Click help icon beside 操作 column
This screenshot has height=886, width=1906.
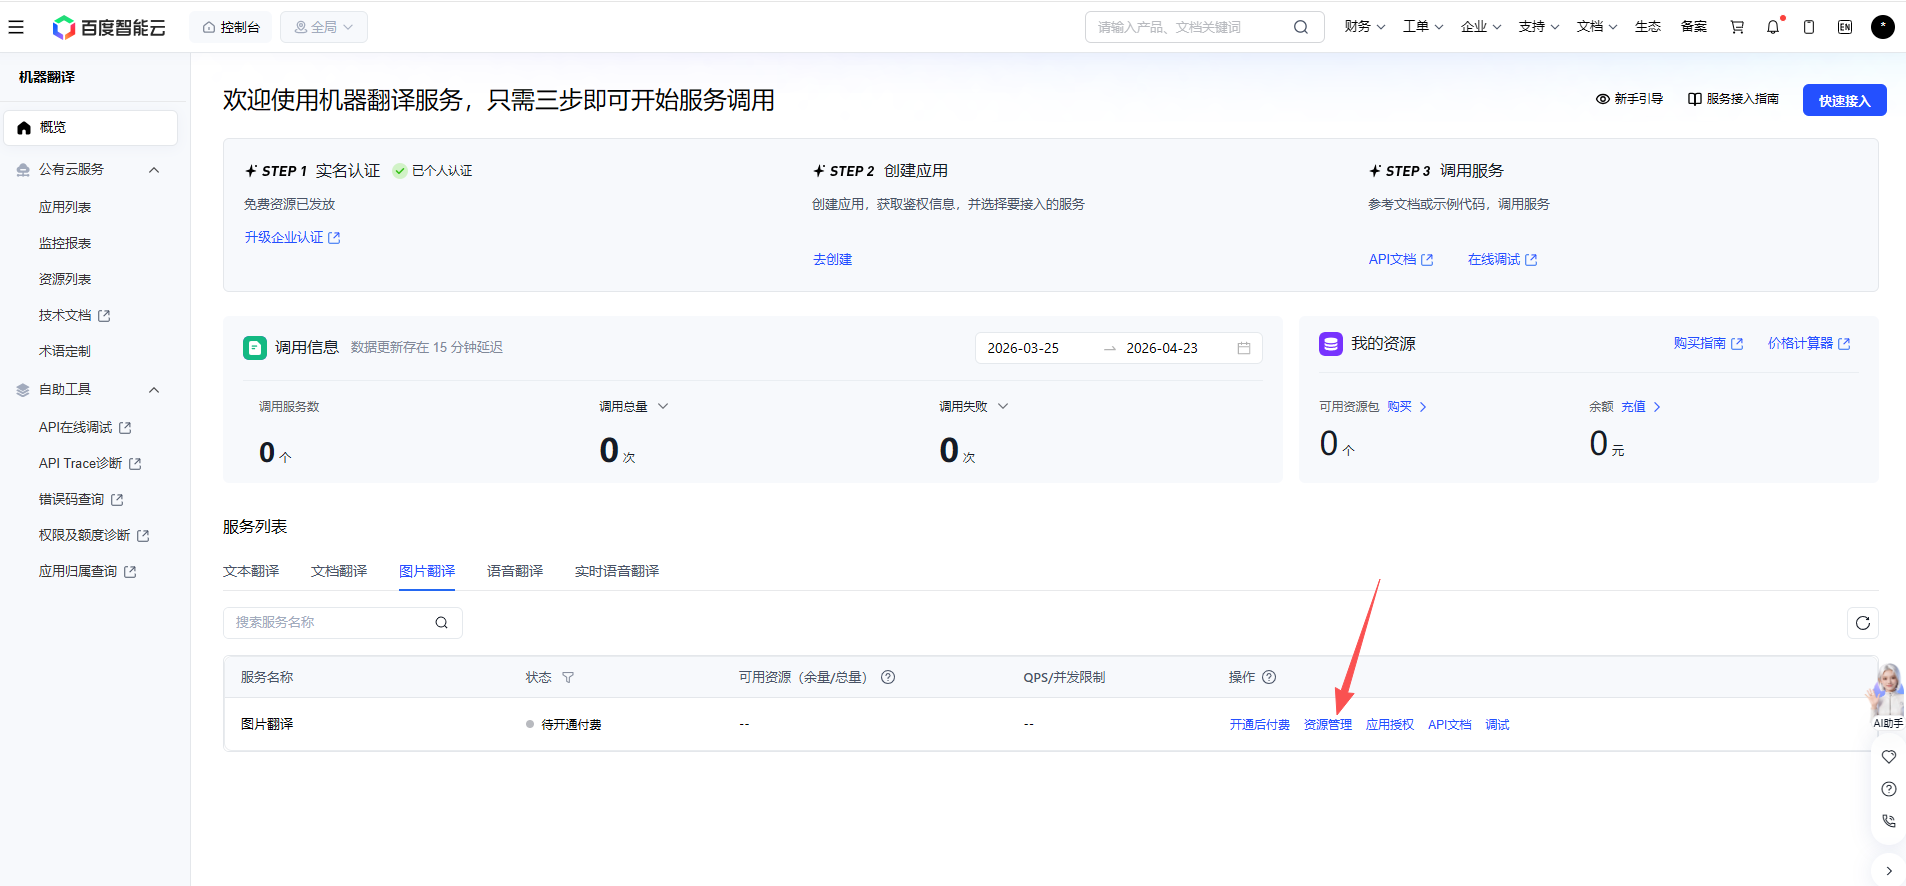click(x=1269, y=677)
